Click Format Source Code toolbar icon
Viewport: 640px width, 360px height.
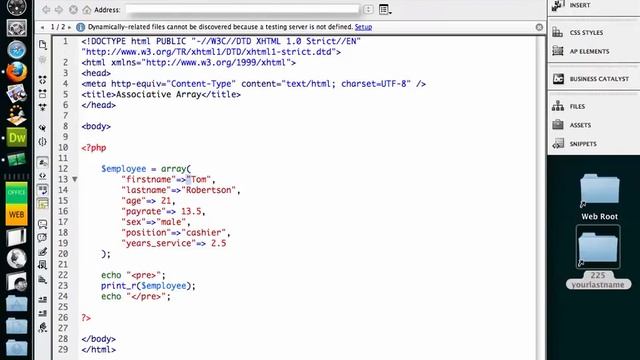click(x=42, y=327)
